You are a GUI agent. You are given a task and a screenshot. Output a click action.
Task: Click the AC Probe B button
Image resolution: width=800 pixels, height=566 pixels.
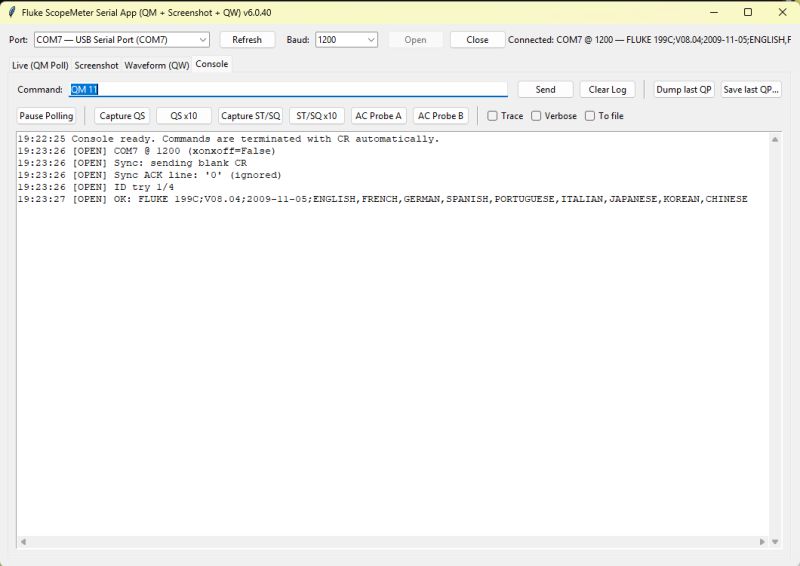coord(441,116)
